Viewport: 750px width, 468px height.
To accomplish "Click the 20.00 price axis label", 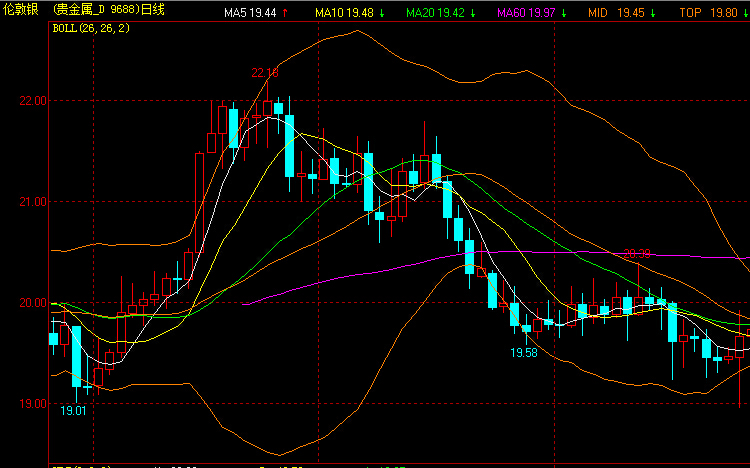I will click(x=33, y=302).
